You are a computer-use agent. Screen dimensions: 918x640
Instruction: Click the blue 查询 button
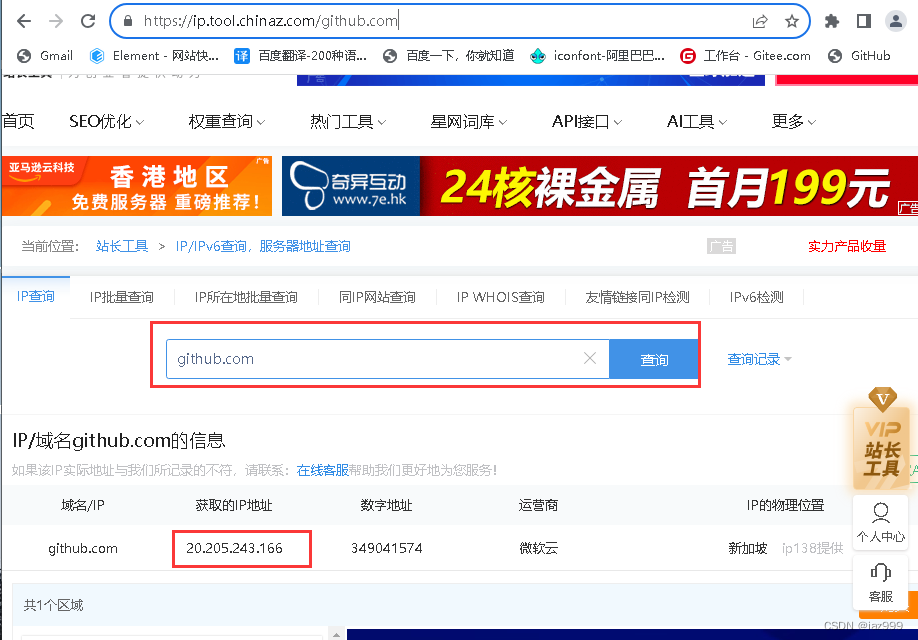click(x=654, y=359)
